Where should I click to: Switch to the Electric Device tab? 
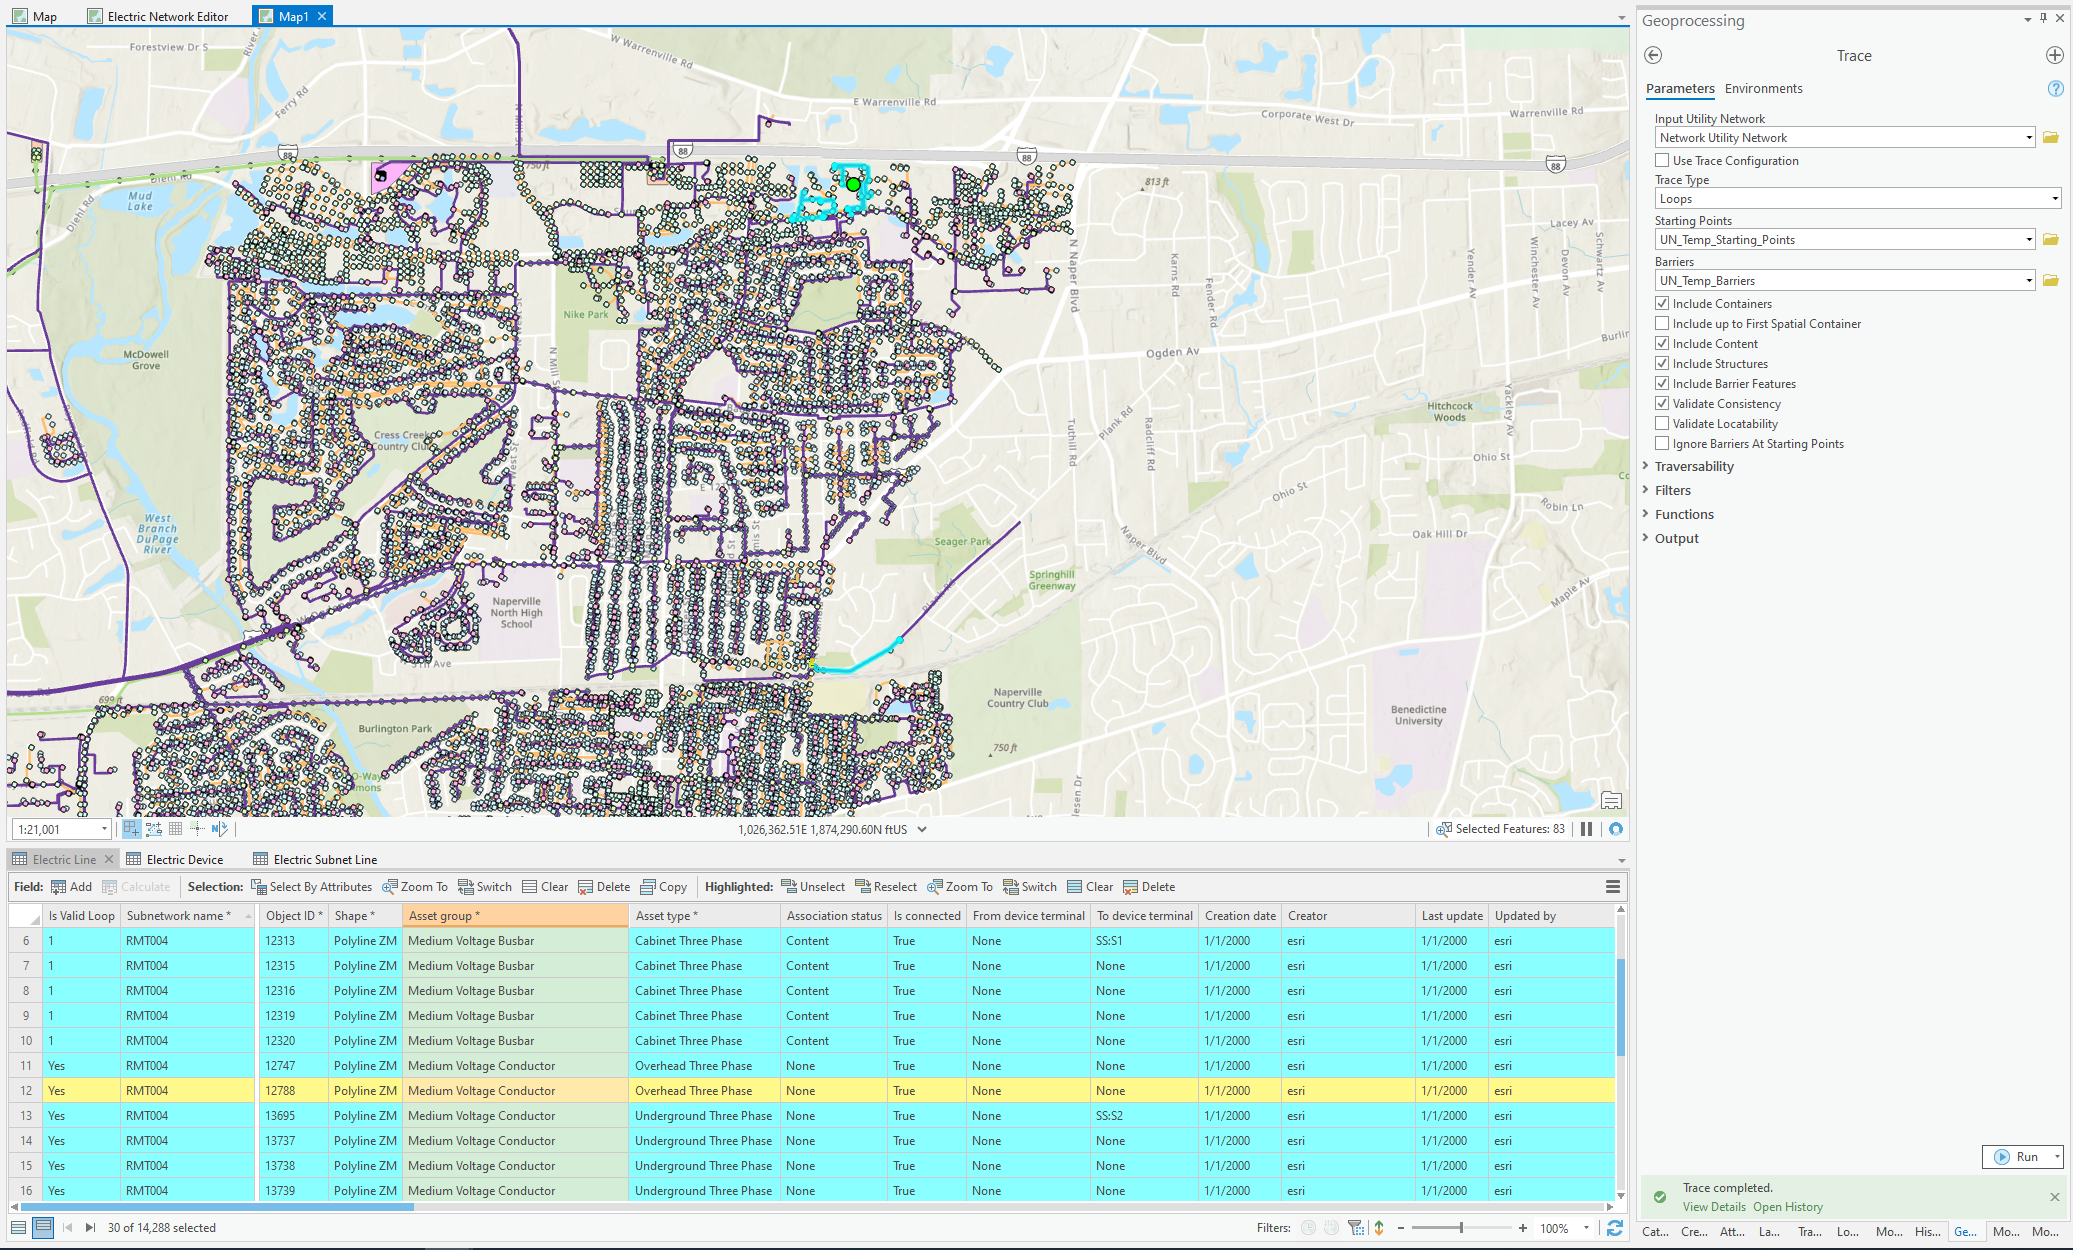tap(178, 859)
